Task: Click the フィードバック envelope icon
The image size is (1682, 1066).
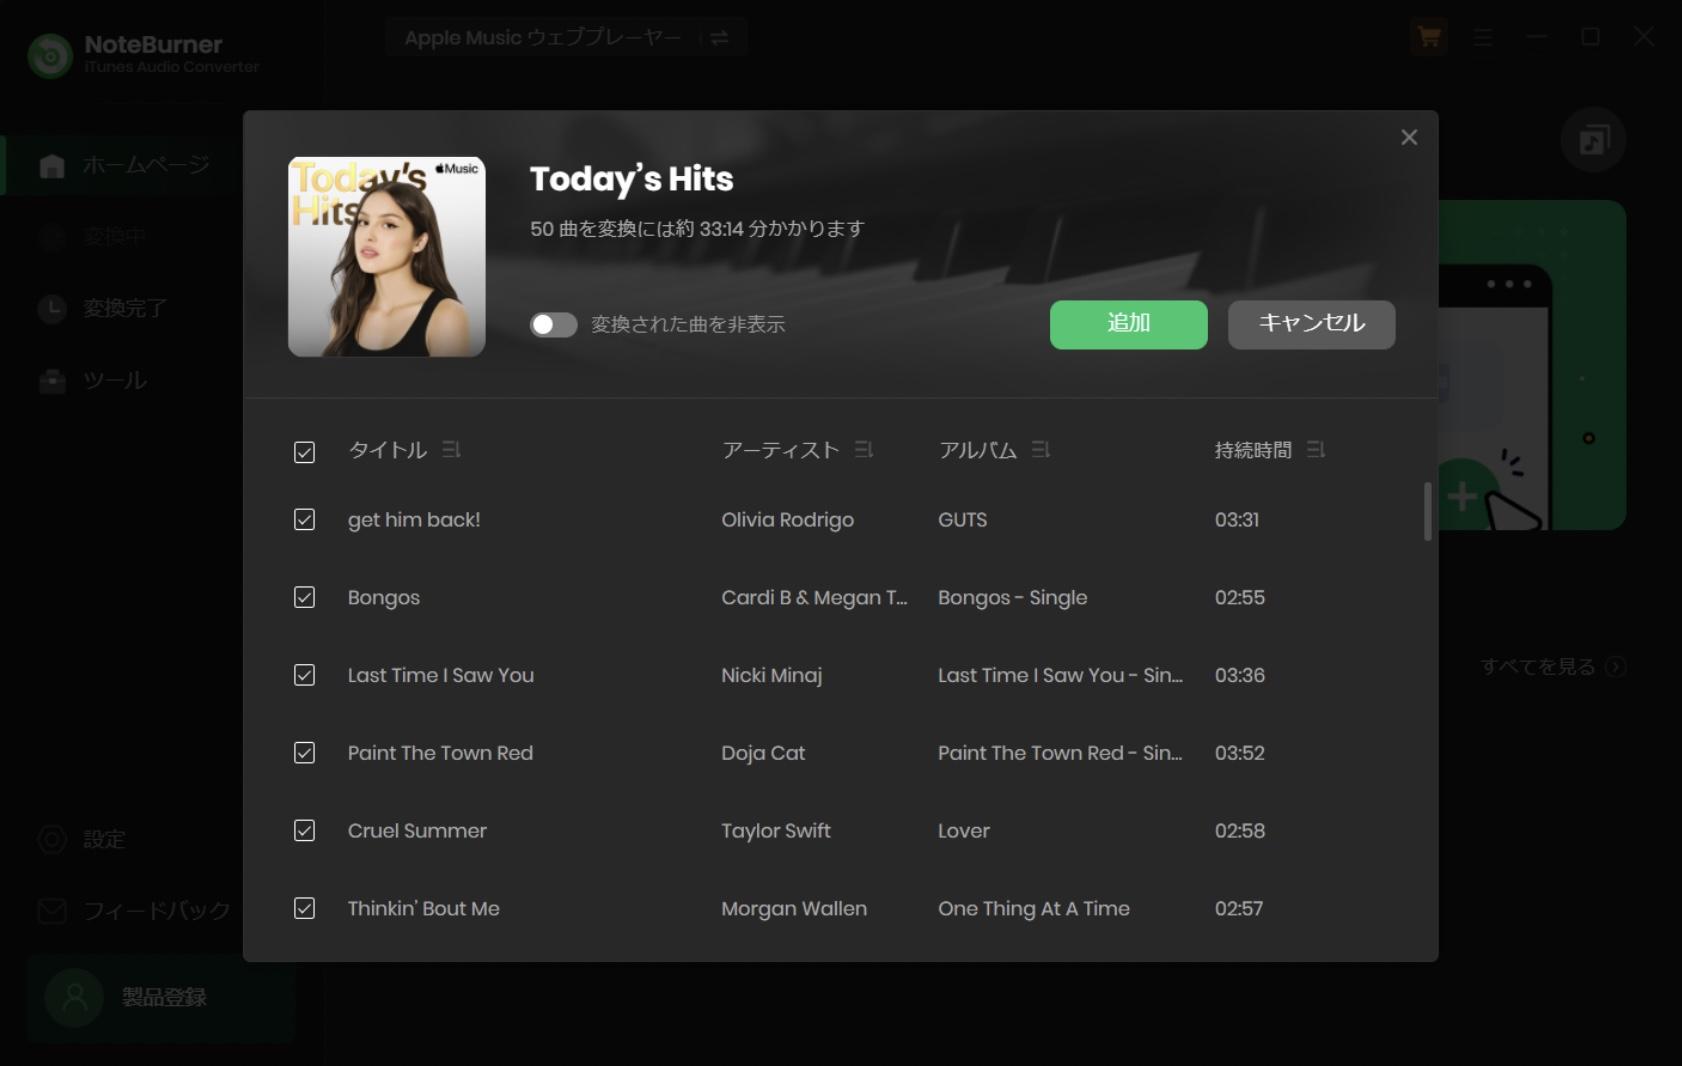Action: (51, 911)
